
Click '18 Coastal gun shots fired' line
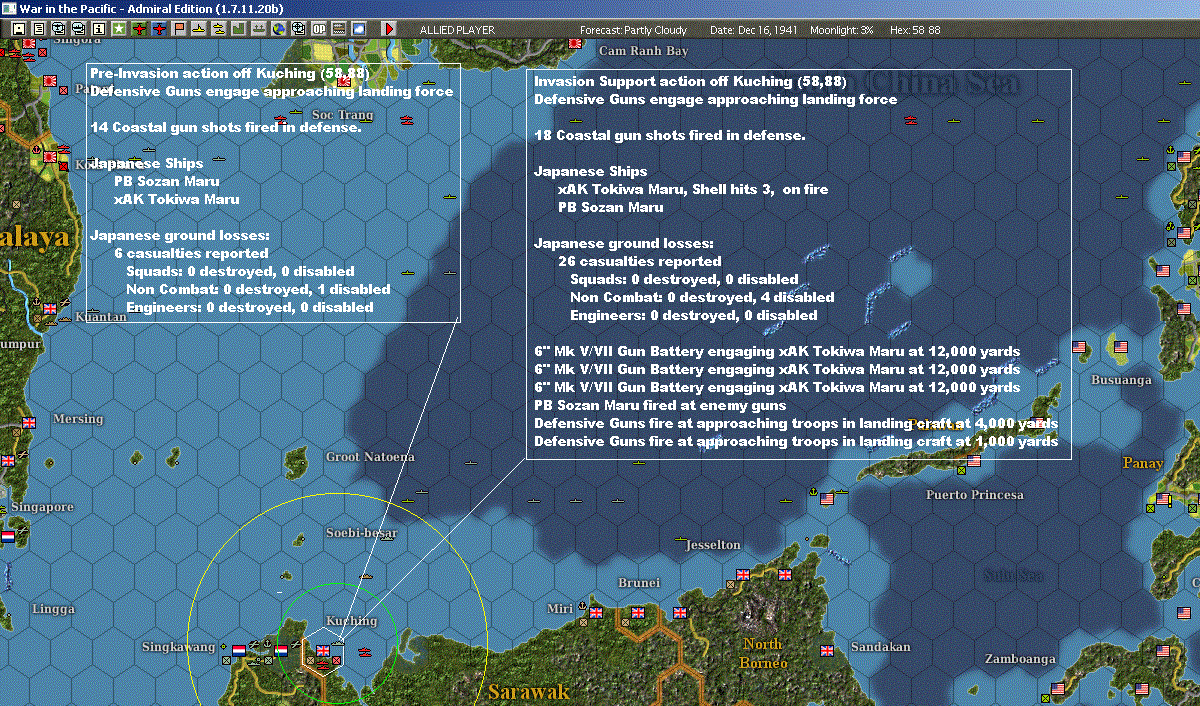669,135
